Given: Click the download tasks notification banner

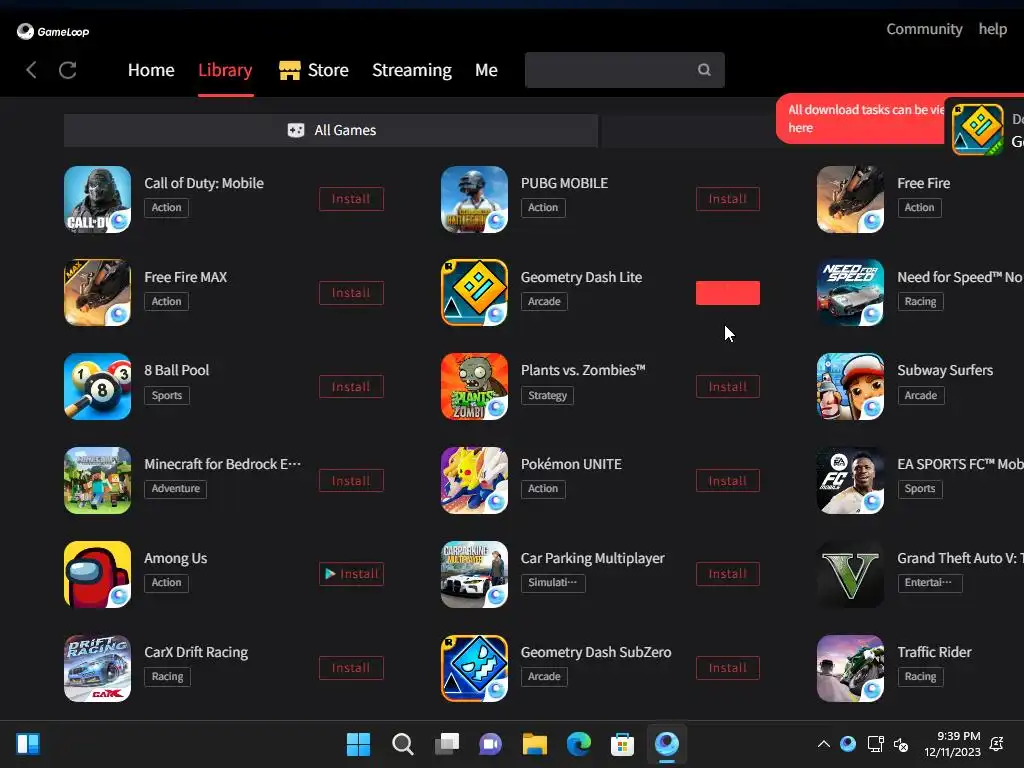Looking at the screenshot, I should [x=861, y=118].
